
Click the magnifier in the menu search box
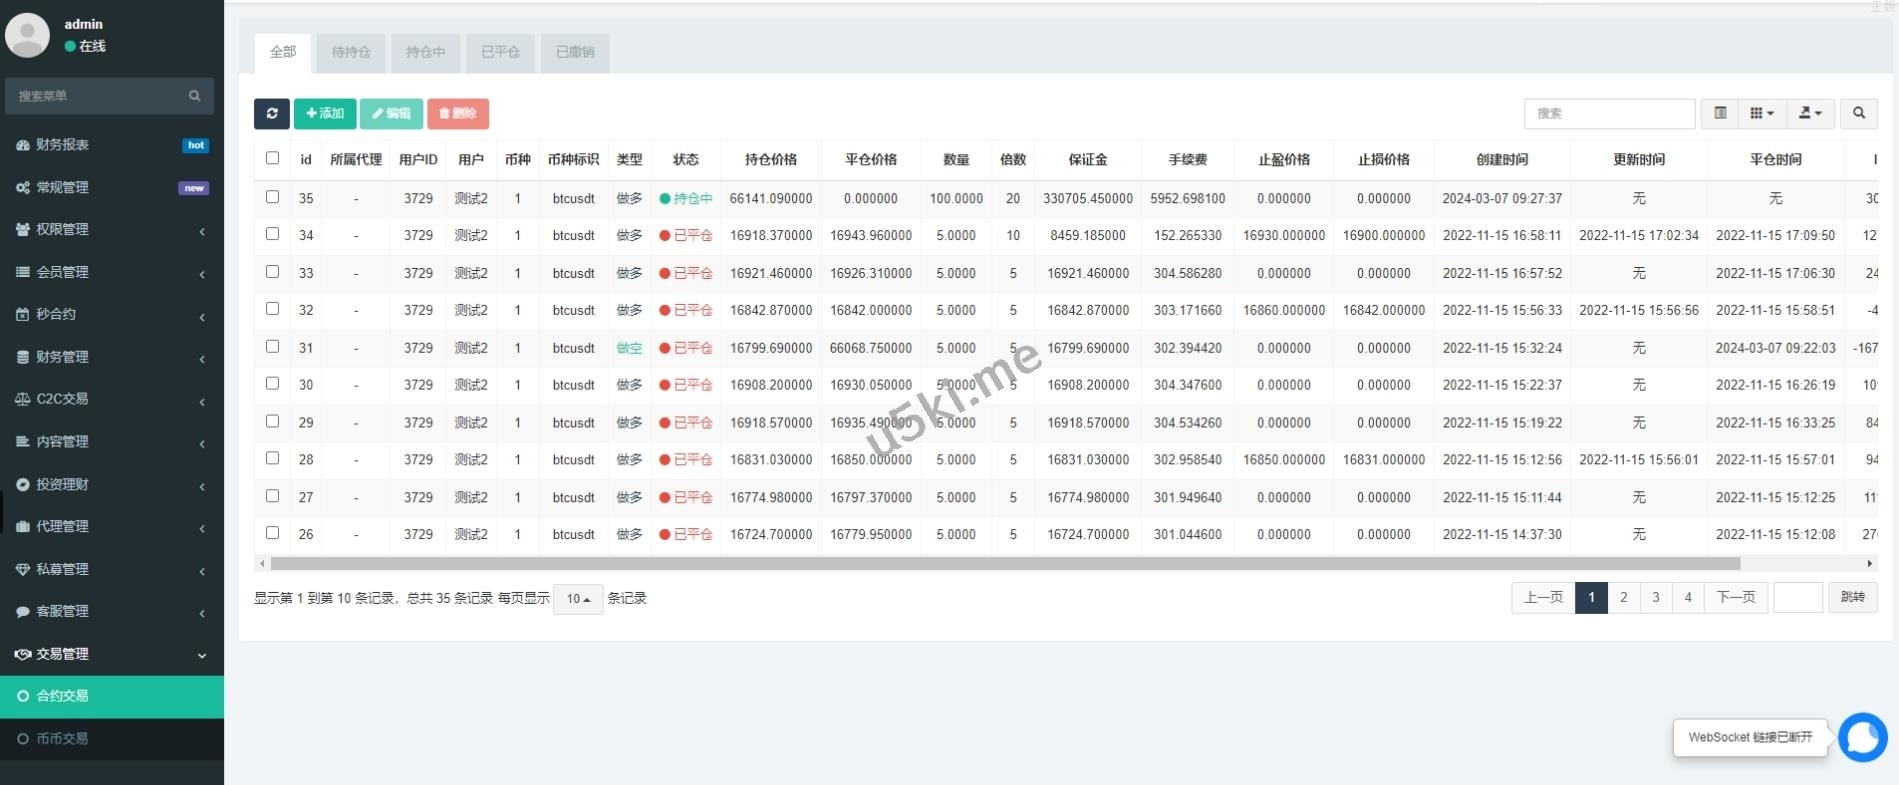(x=194, y=96)
